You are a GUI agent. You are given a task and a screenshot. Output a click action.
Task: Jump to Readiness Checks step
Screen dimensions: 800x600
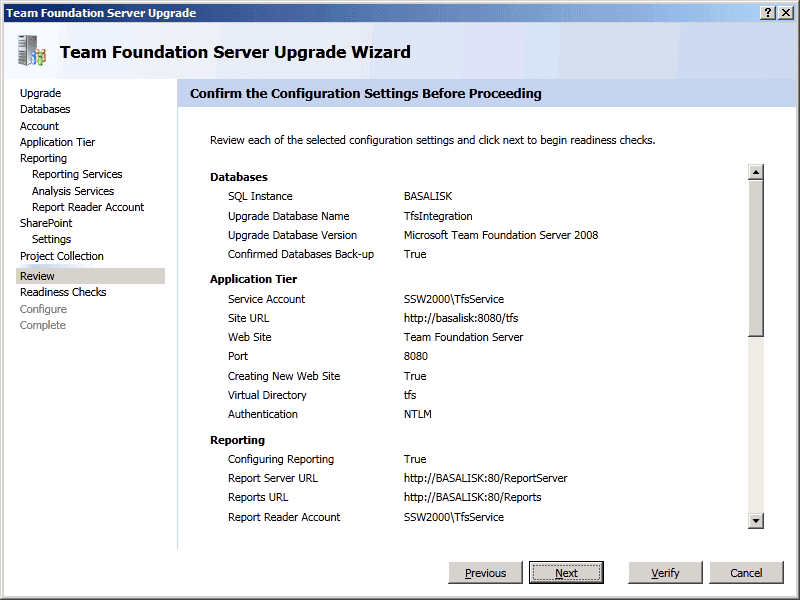tap(63, 292)
